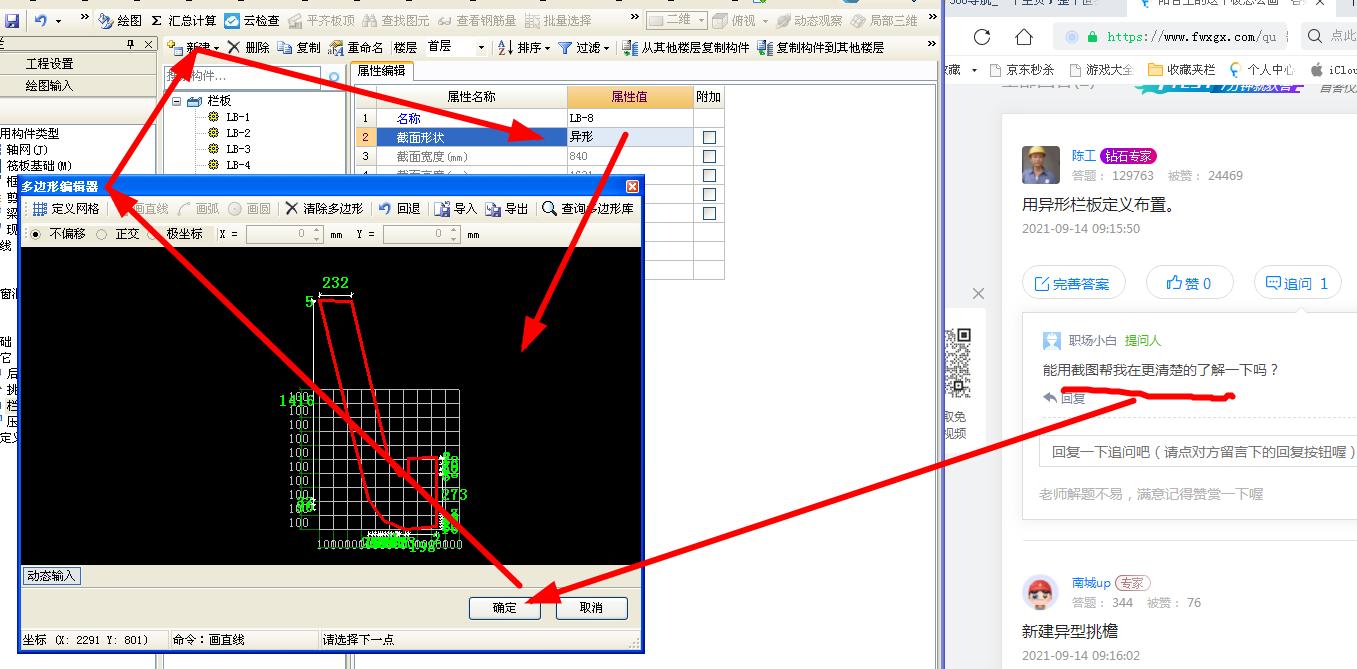Viewport: 1357px width, 669px height.
Task: Select LB-3 in component tree
Action: pyautogui.click(x=238, y=149)
